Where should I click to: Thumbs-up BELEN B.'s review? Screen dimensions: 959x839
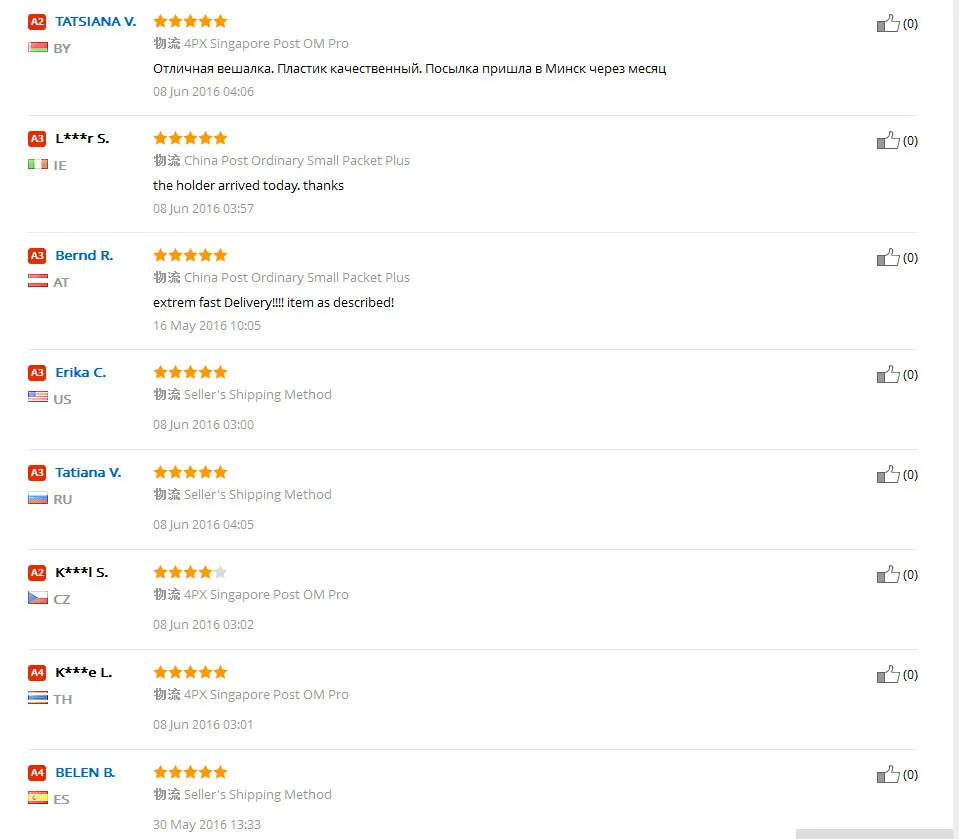click(x=888, y=774)
